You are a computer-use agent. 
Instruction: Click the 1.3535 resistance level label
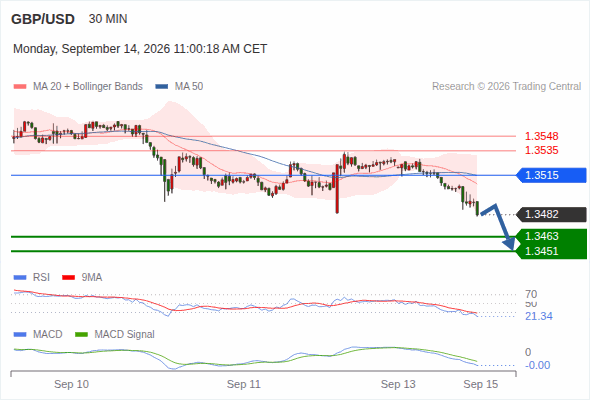[x=541, y=151]
